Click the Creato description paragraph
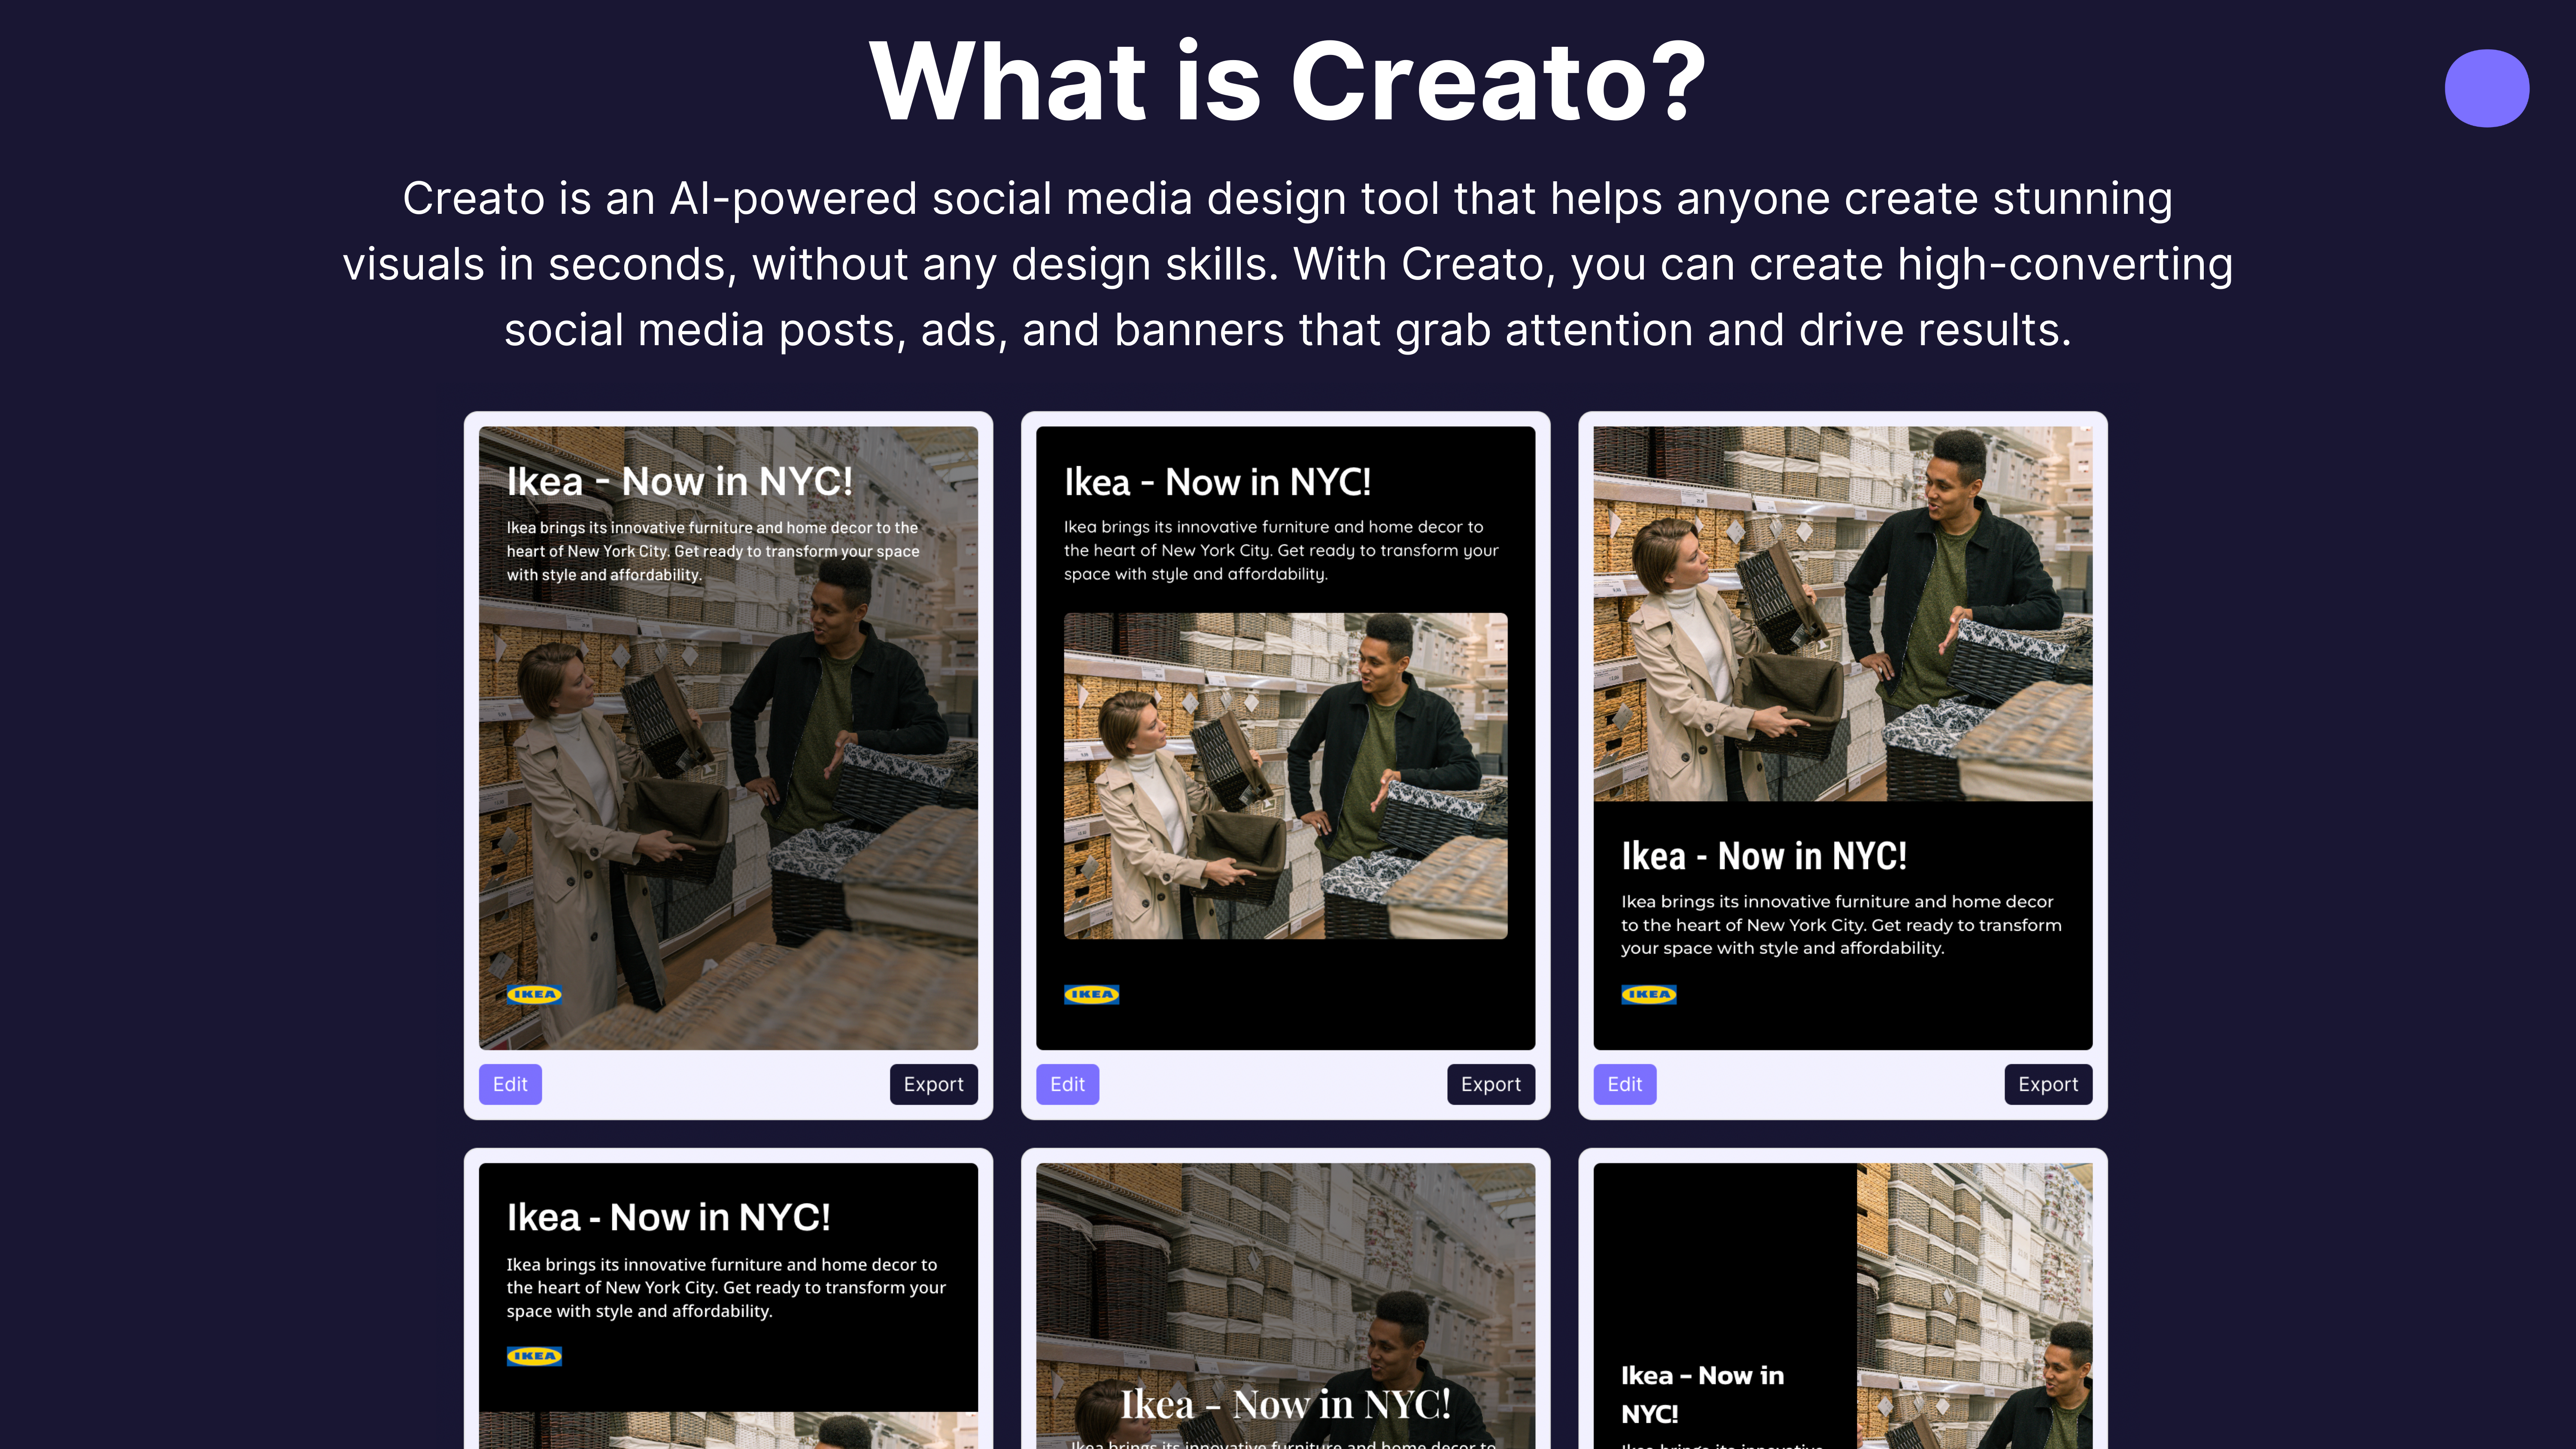 [1288, 264]
